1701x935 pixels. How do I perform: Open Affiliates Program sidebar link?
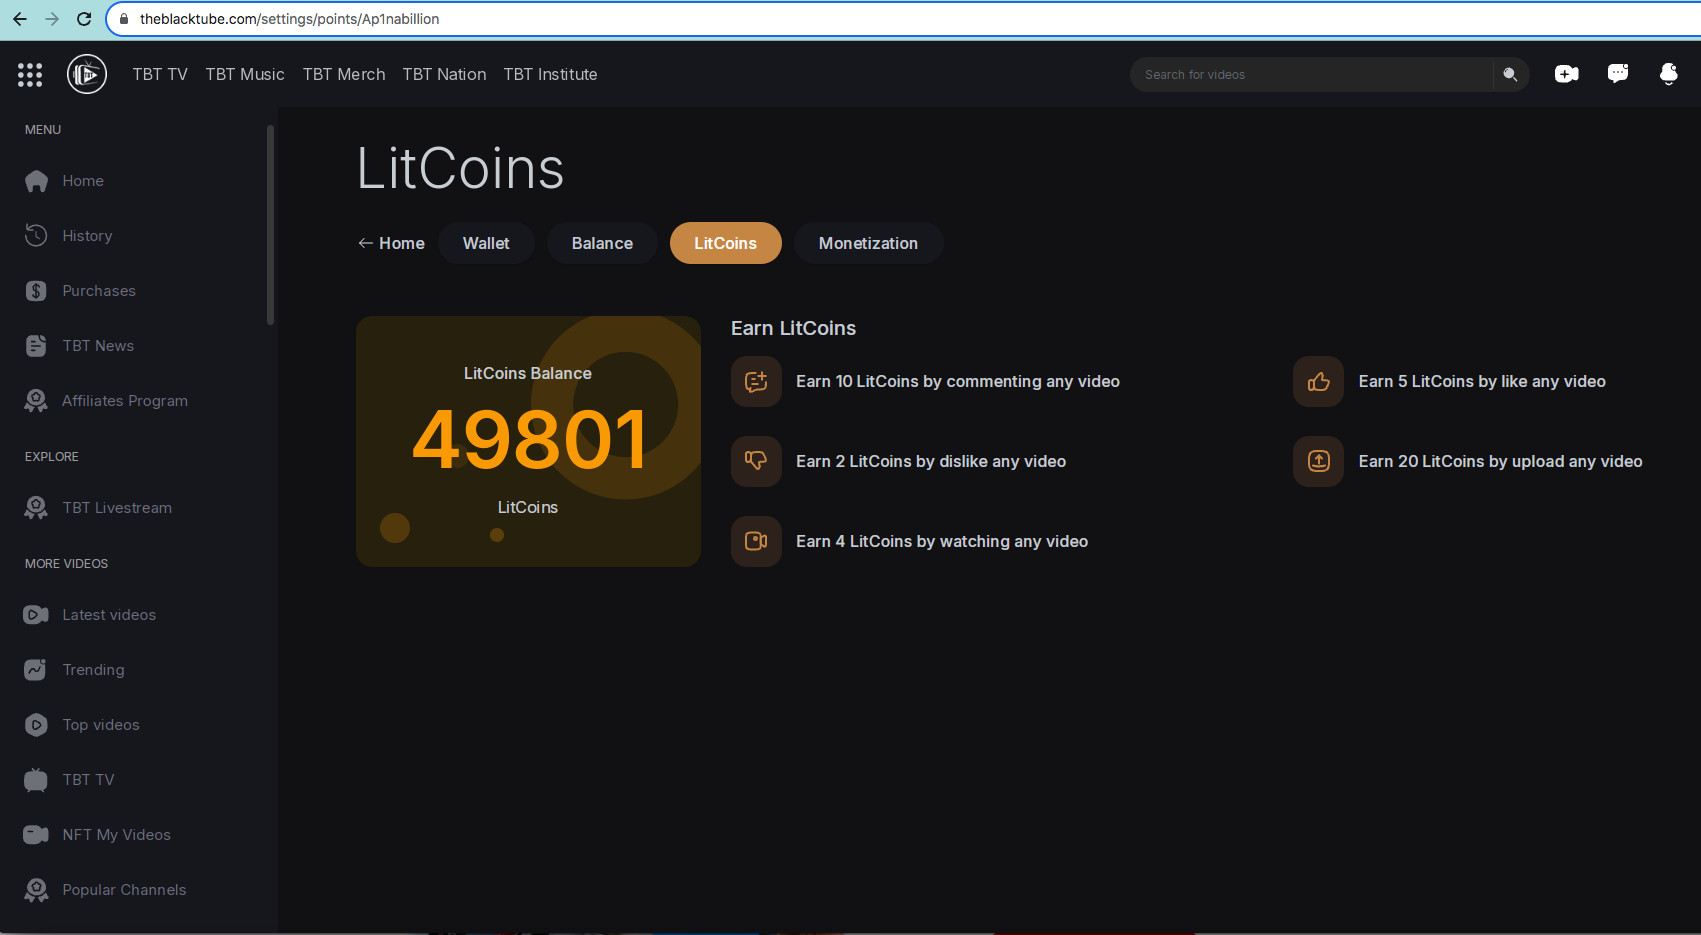coord(125,401)
